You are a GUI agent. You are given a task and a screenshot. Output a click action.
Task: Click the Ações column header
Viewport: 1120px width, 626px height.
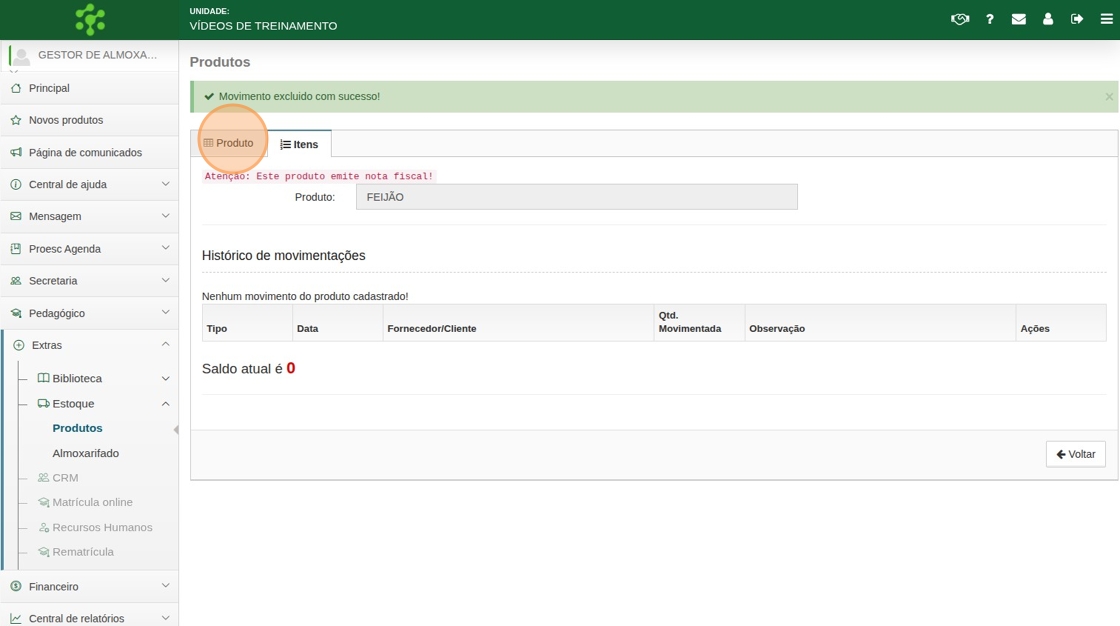click(1061, 323)
